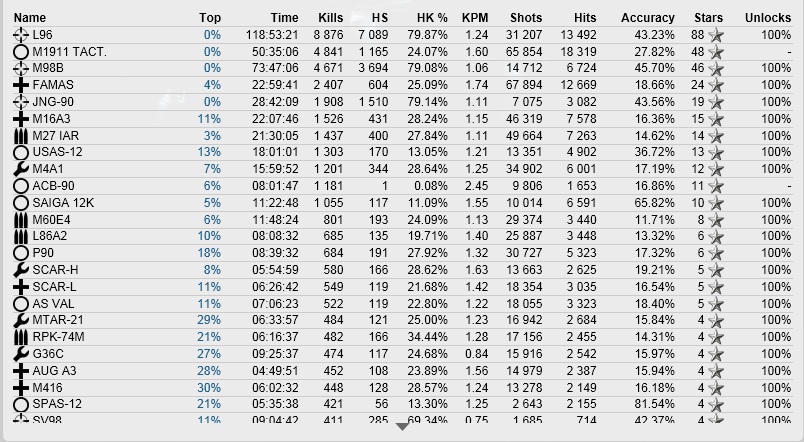Image resolution: width=804 pixels, height=442 pixels.
Task: Open the USAS-12 weapon entry
Action: (x=57, y=152)
